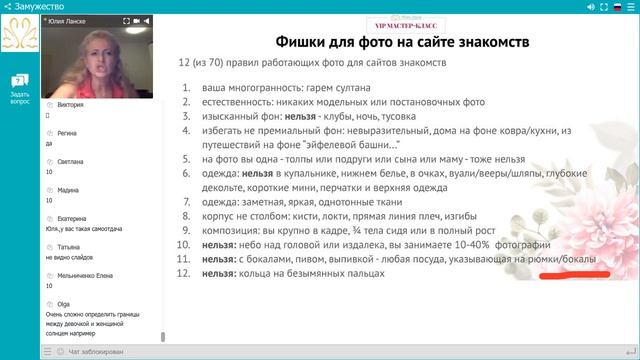
Task: Click message 'не видно слайдов'
Action: 69,258
